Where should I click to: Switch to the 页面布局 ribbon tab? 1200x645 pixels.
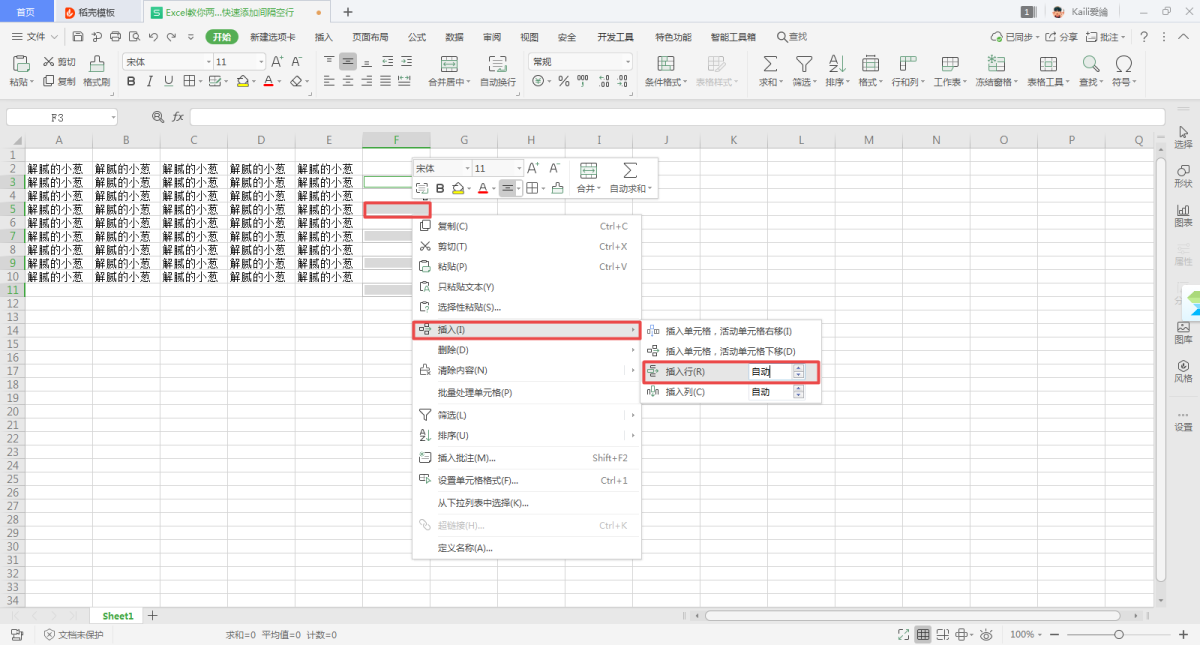[x=370, y=37]
